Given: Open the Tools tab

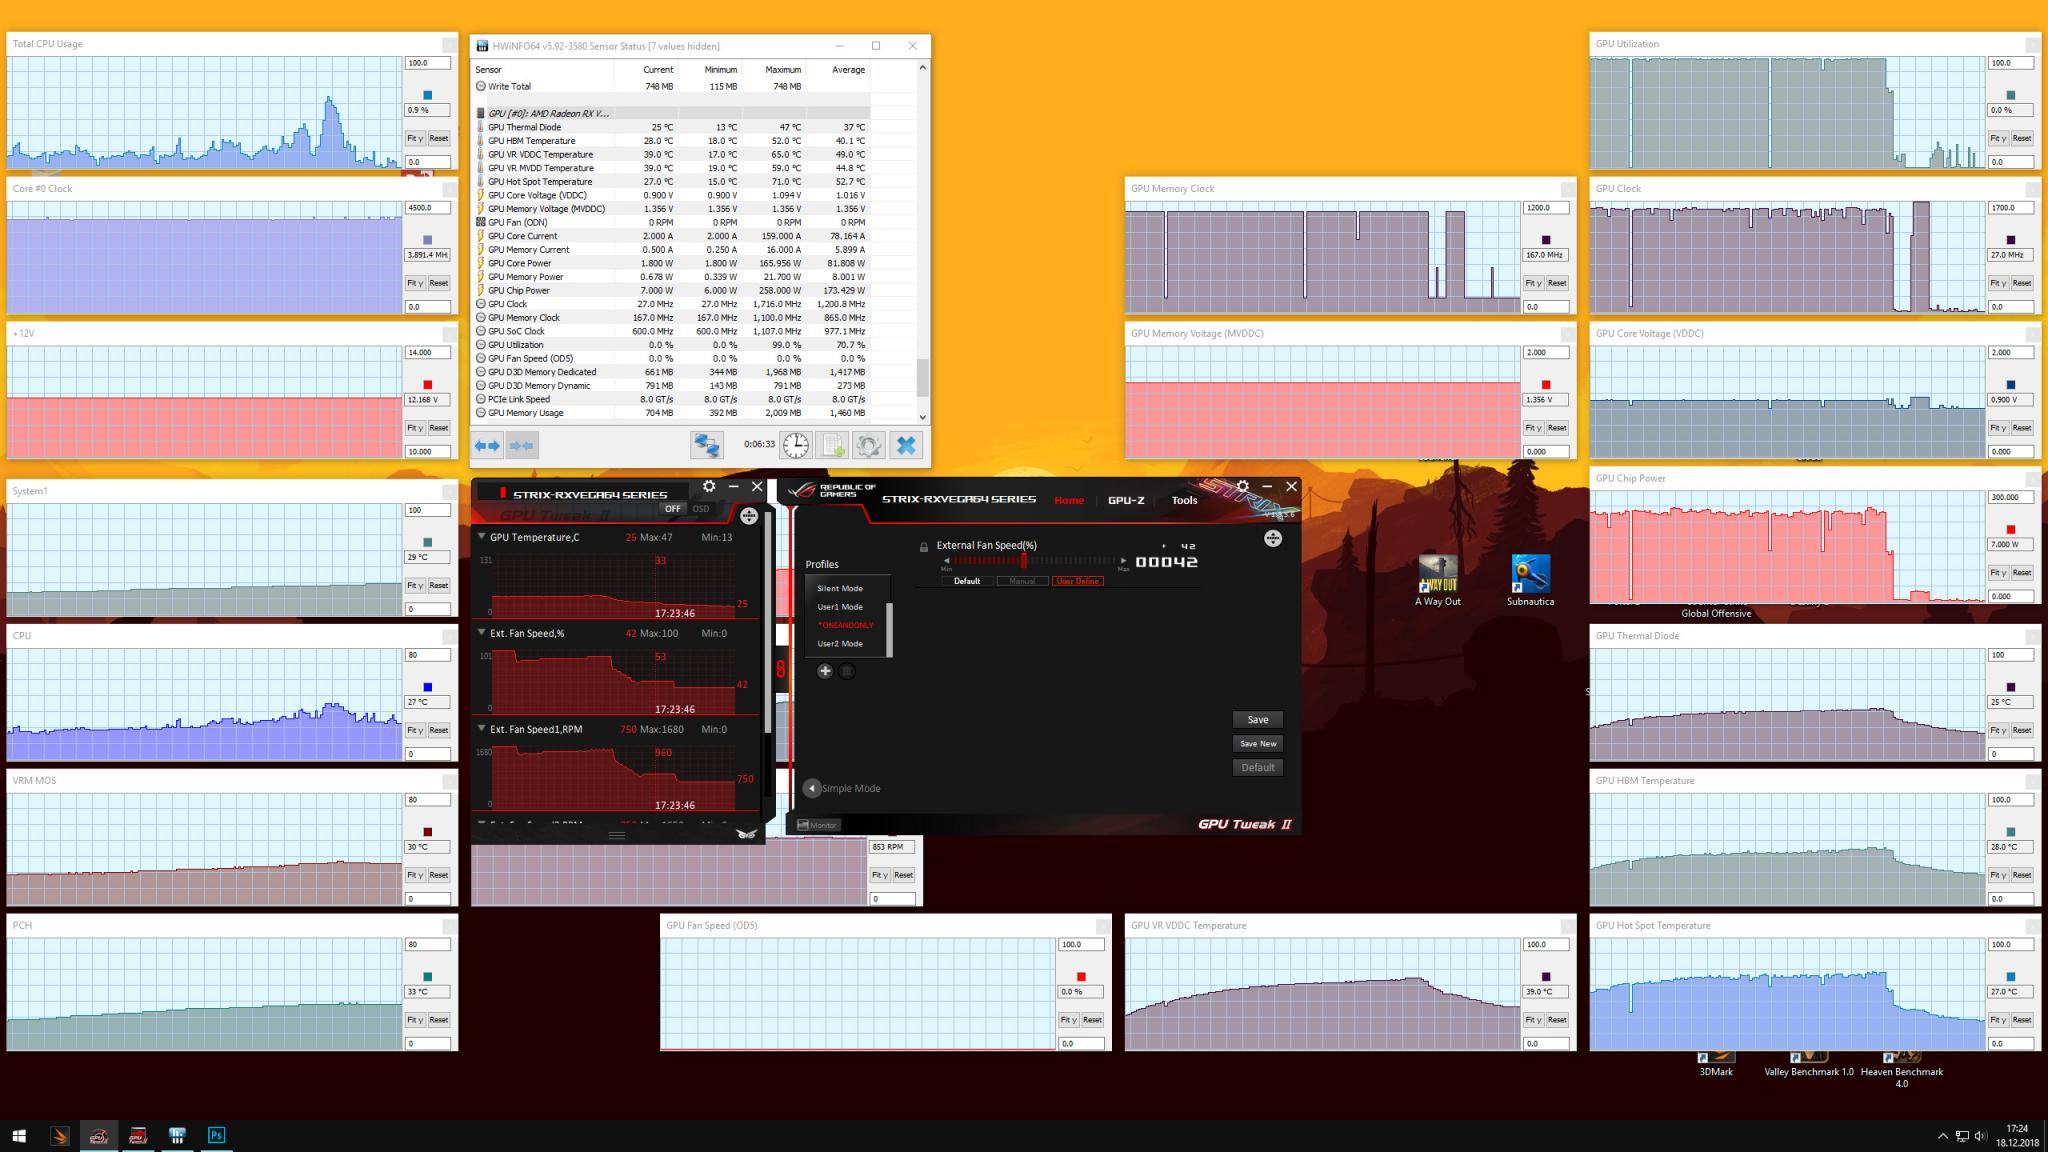Looking at the screenshot, I should (1184, 500).
